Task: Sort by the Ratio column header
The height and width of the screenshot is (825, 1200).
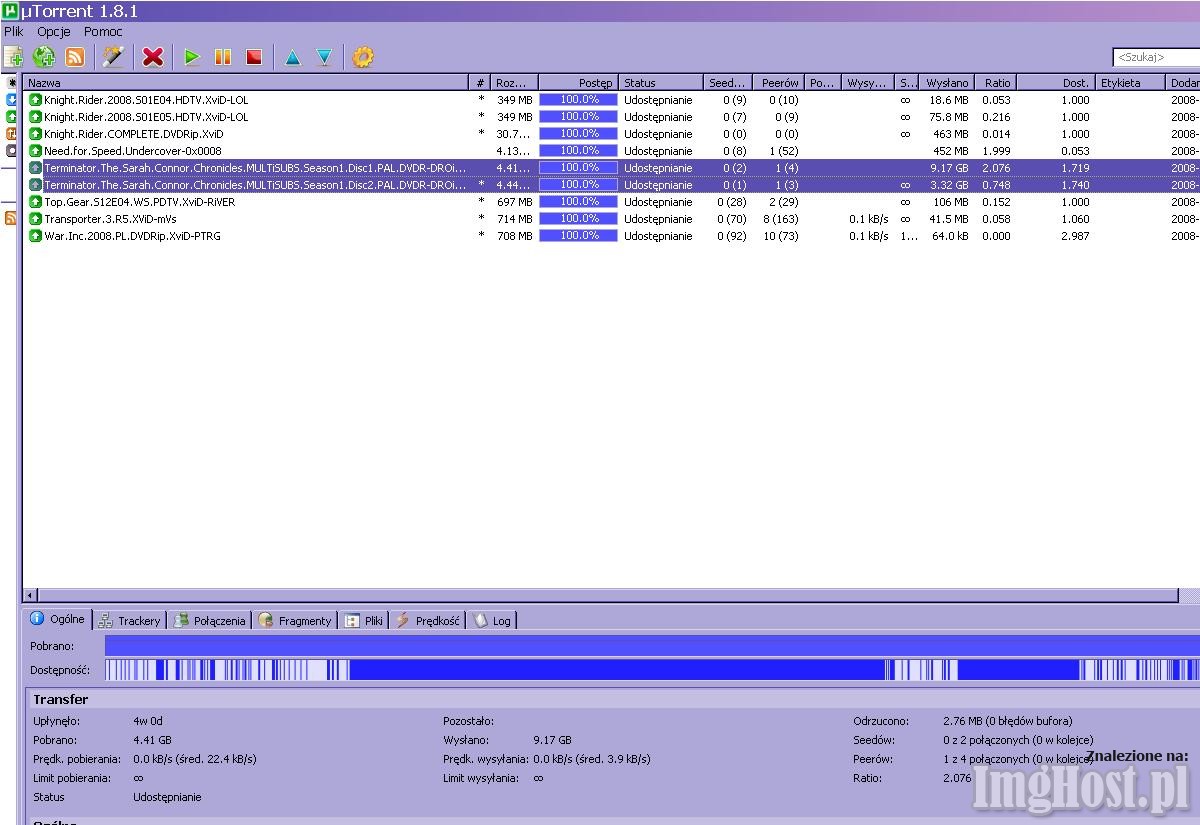Action: tap(996, 83)
